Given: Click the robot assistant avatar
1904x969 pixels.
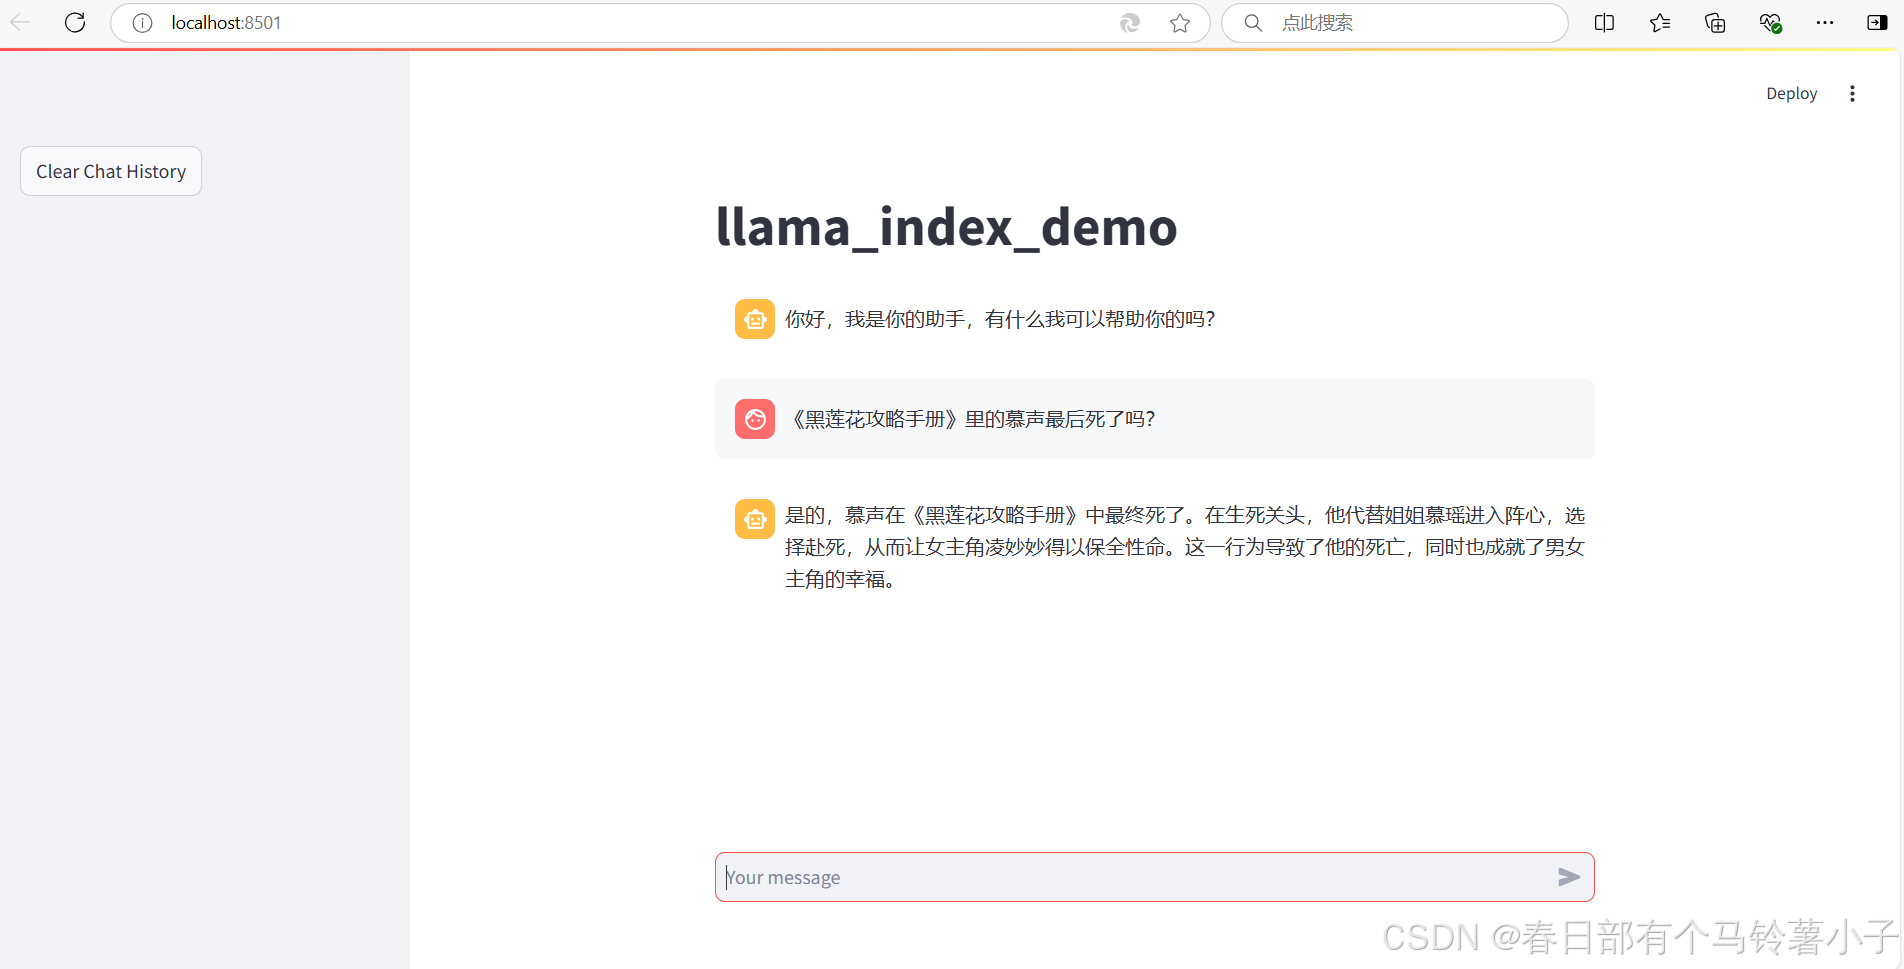Looking at the screenshot, I should pyautogui.click(x=755, y=318).
